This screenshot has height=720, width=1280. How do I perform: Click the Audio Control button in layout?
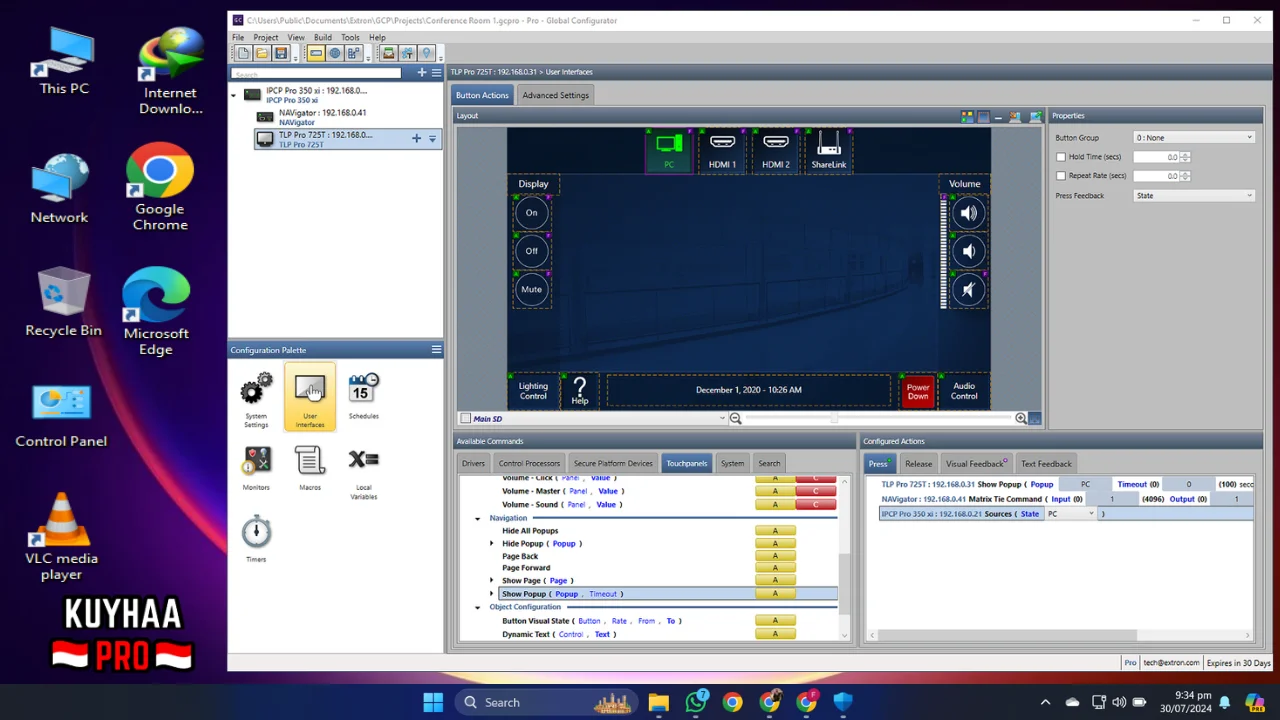coord(964,391)
